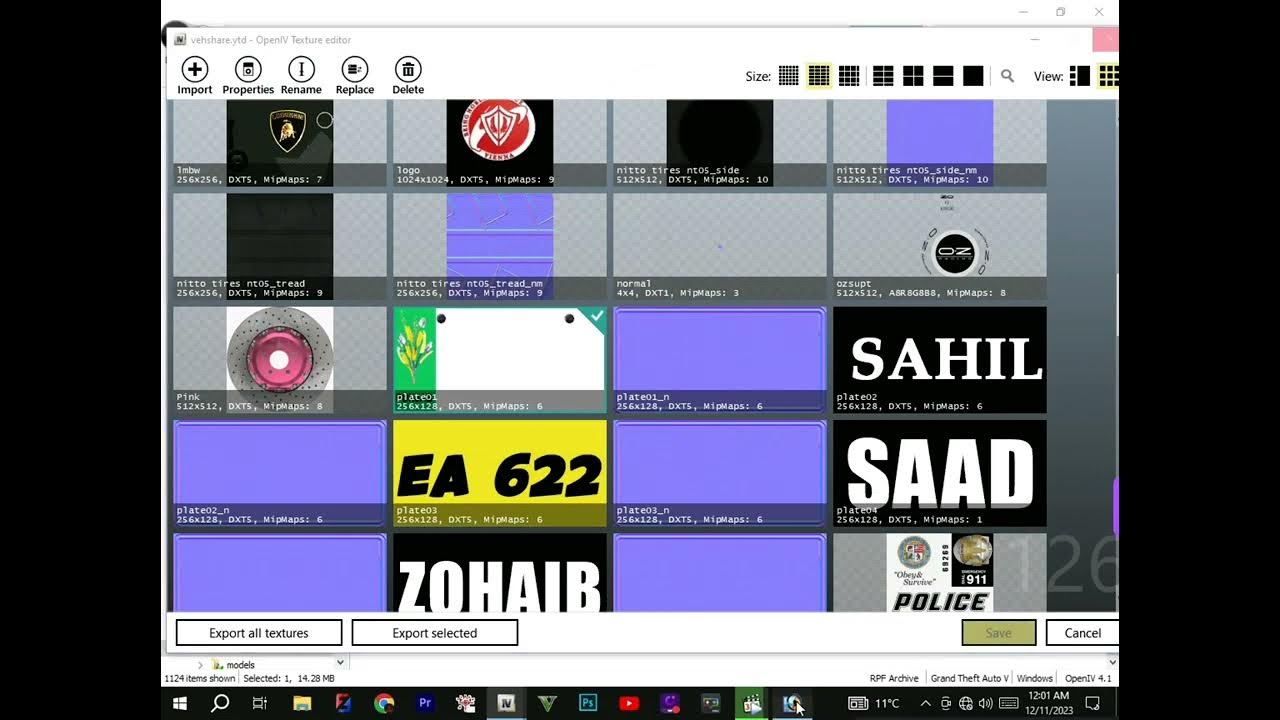This screenshot has height=720, width=1280.
Task: Open the taskbar clock and date
Action: pos(1048,703)
